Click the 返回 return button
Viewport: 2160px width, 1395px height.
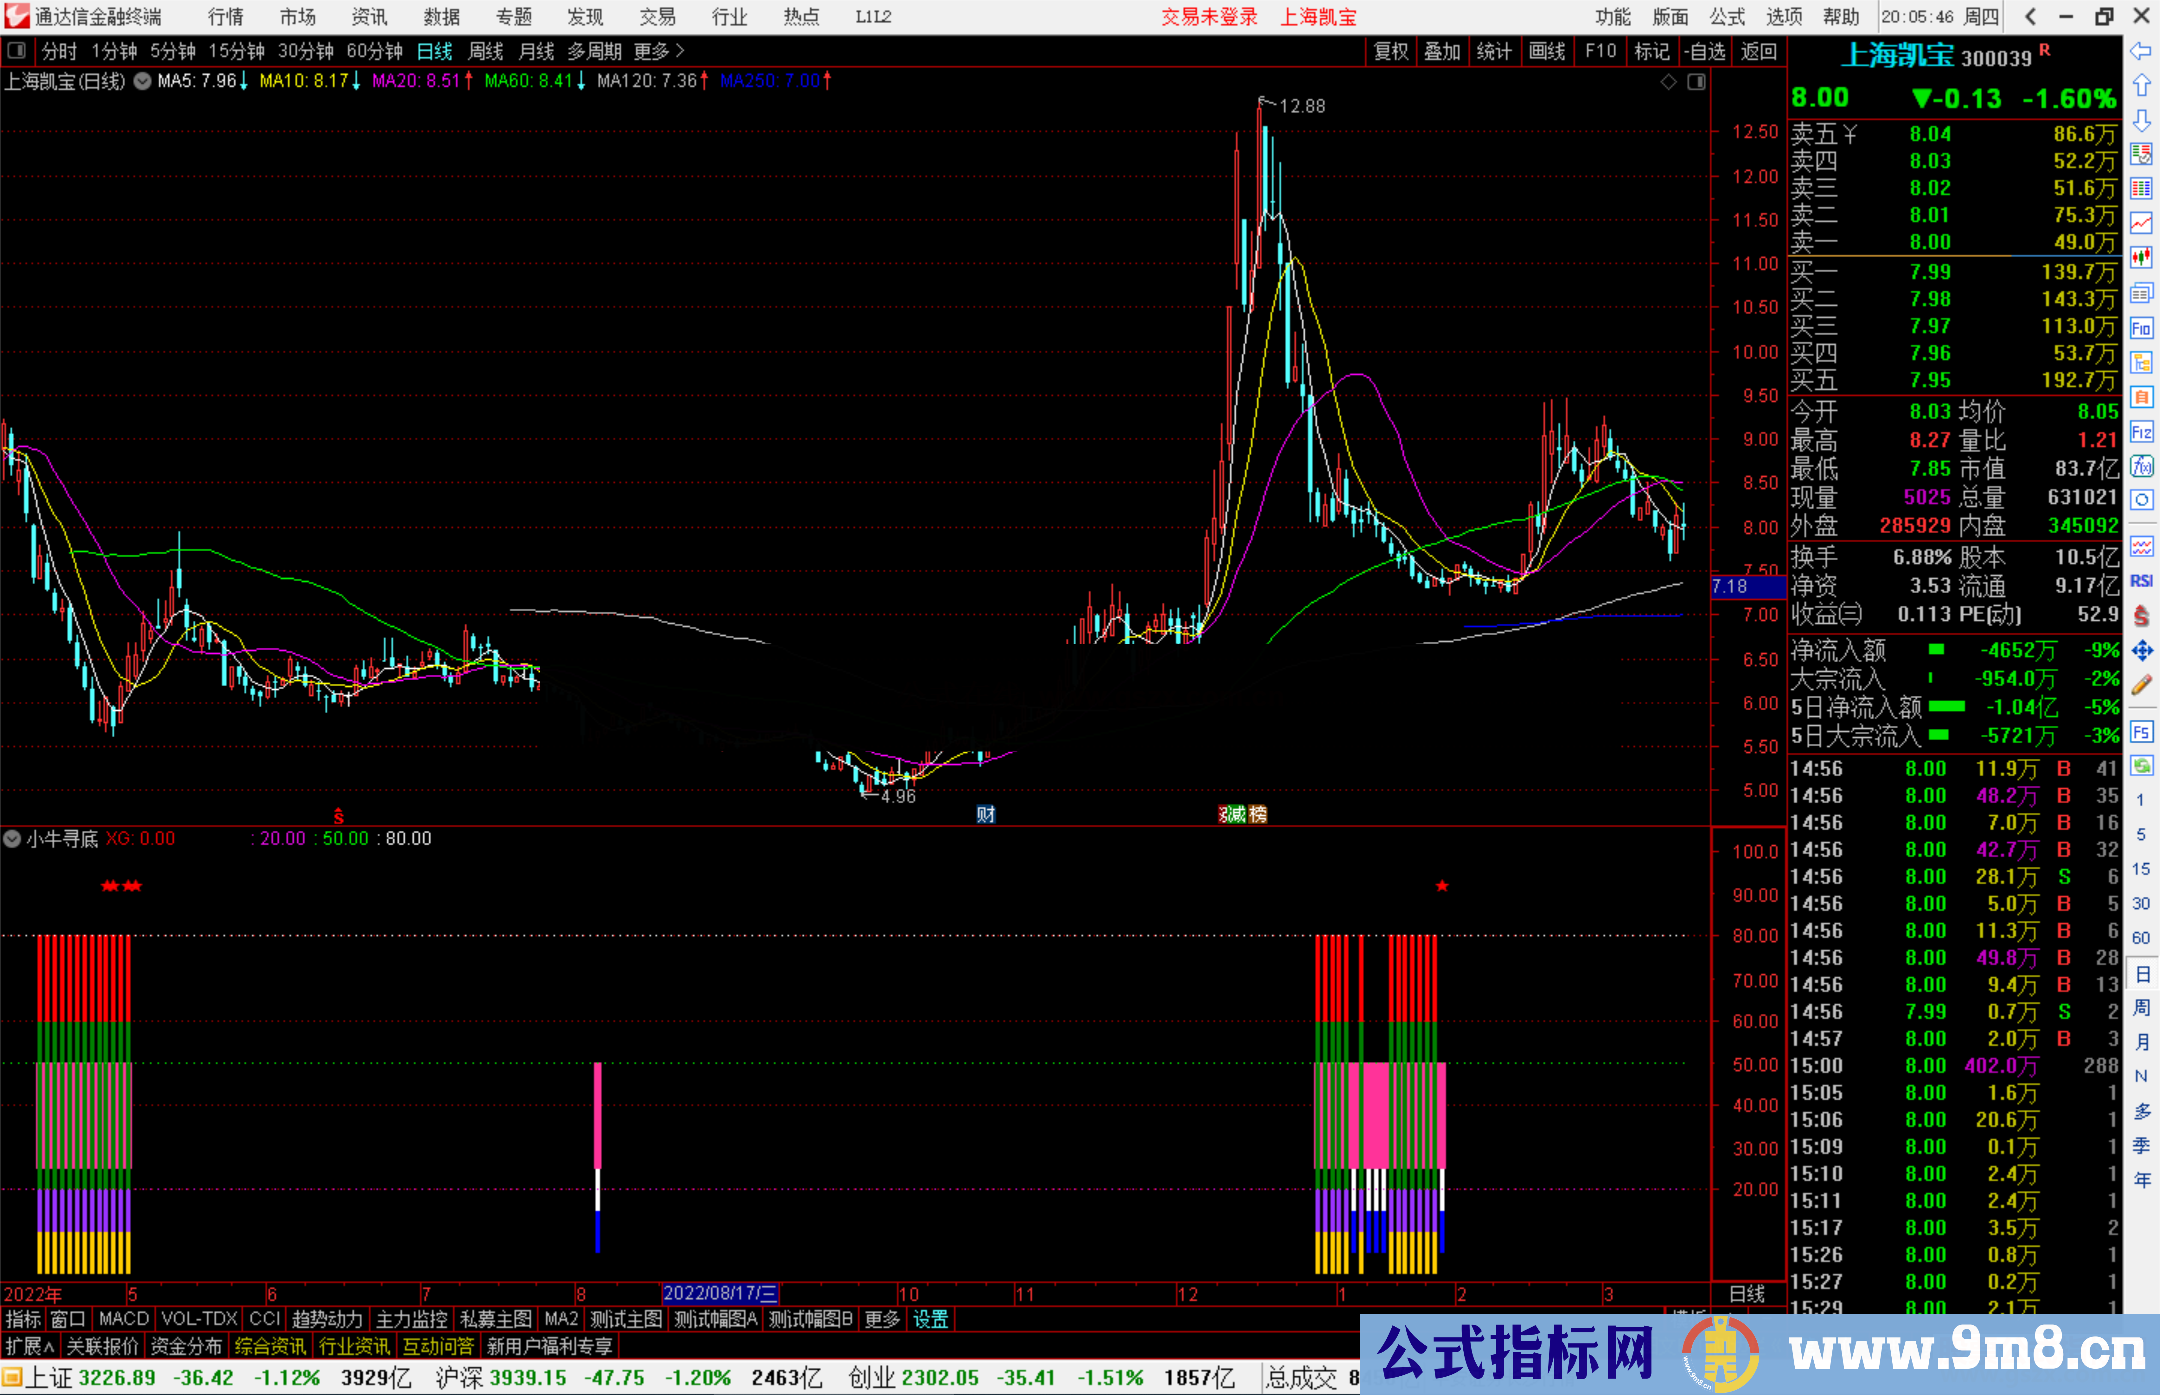[1758, 51]
